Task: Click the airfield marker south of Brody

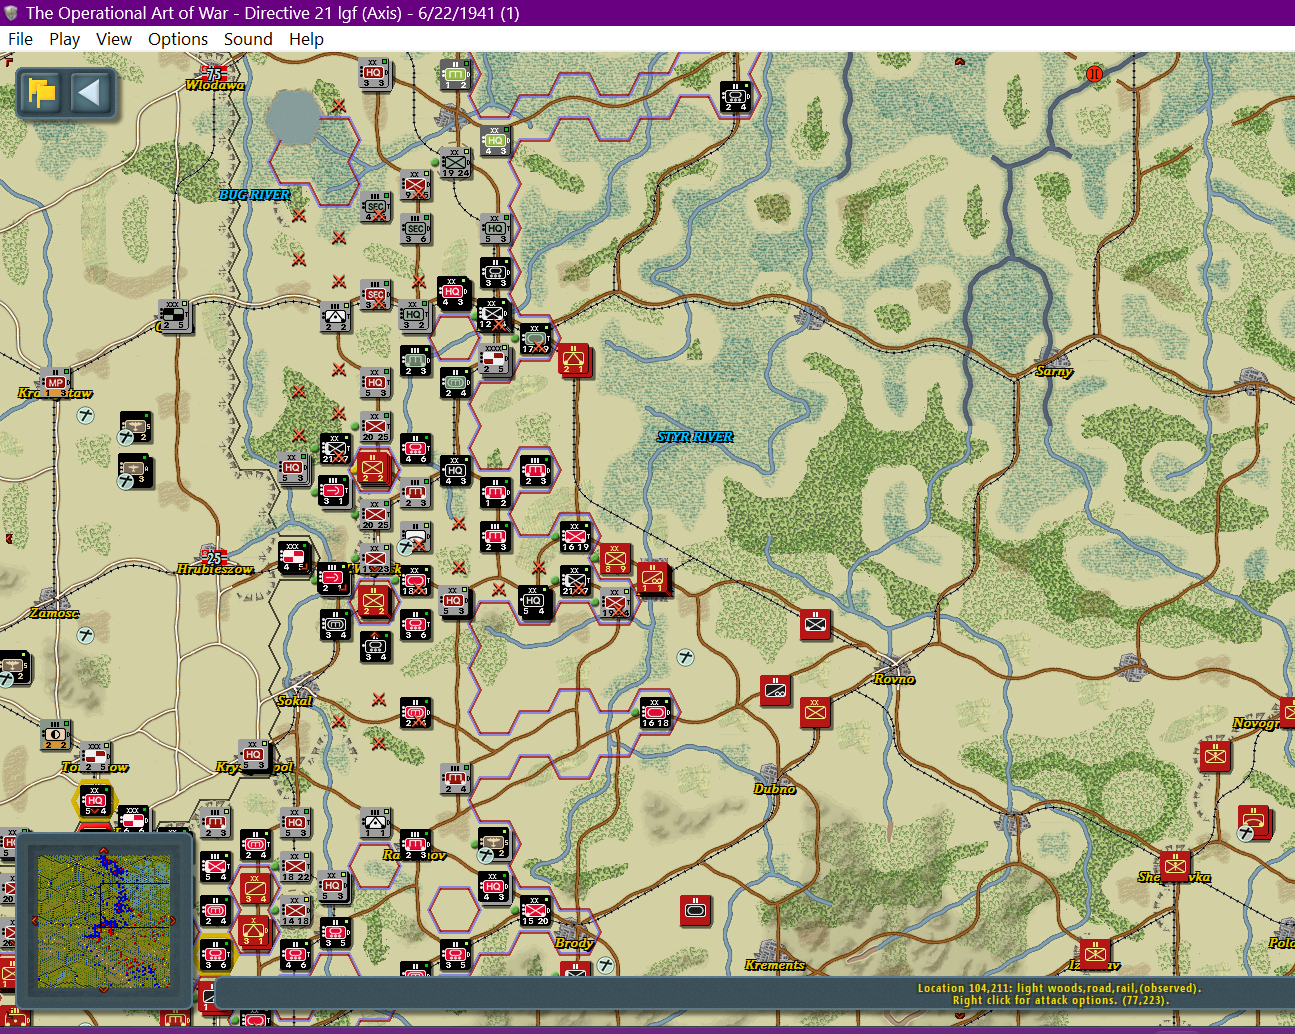Action: (x=606, y=965)
